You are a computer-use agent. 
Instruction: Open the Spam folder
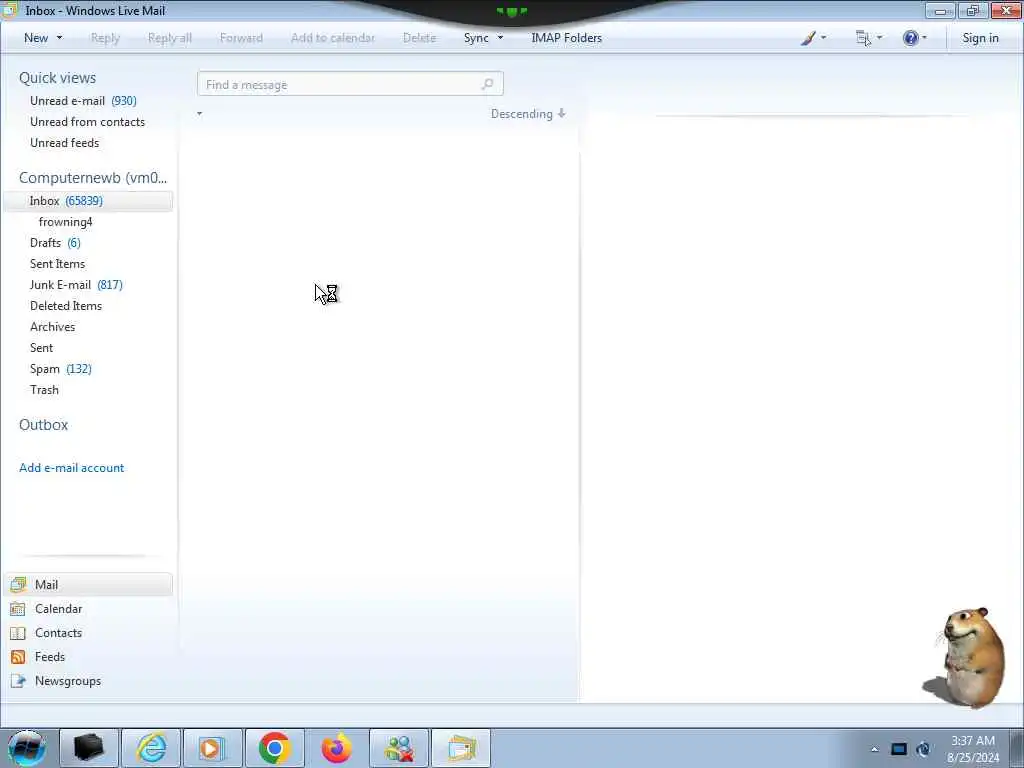[x=61, y=369]
